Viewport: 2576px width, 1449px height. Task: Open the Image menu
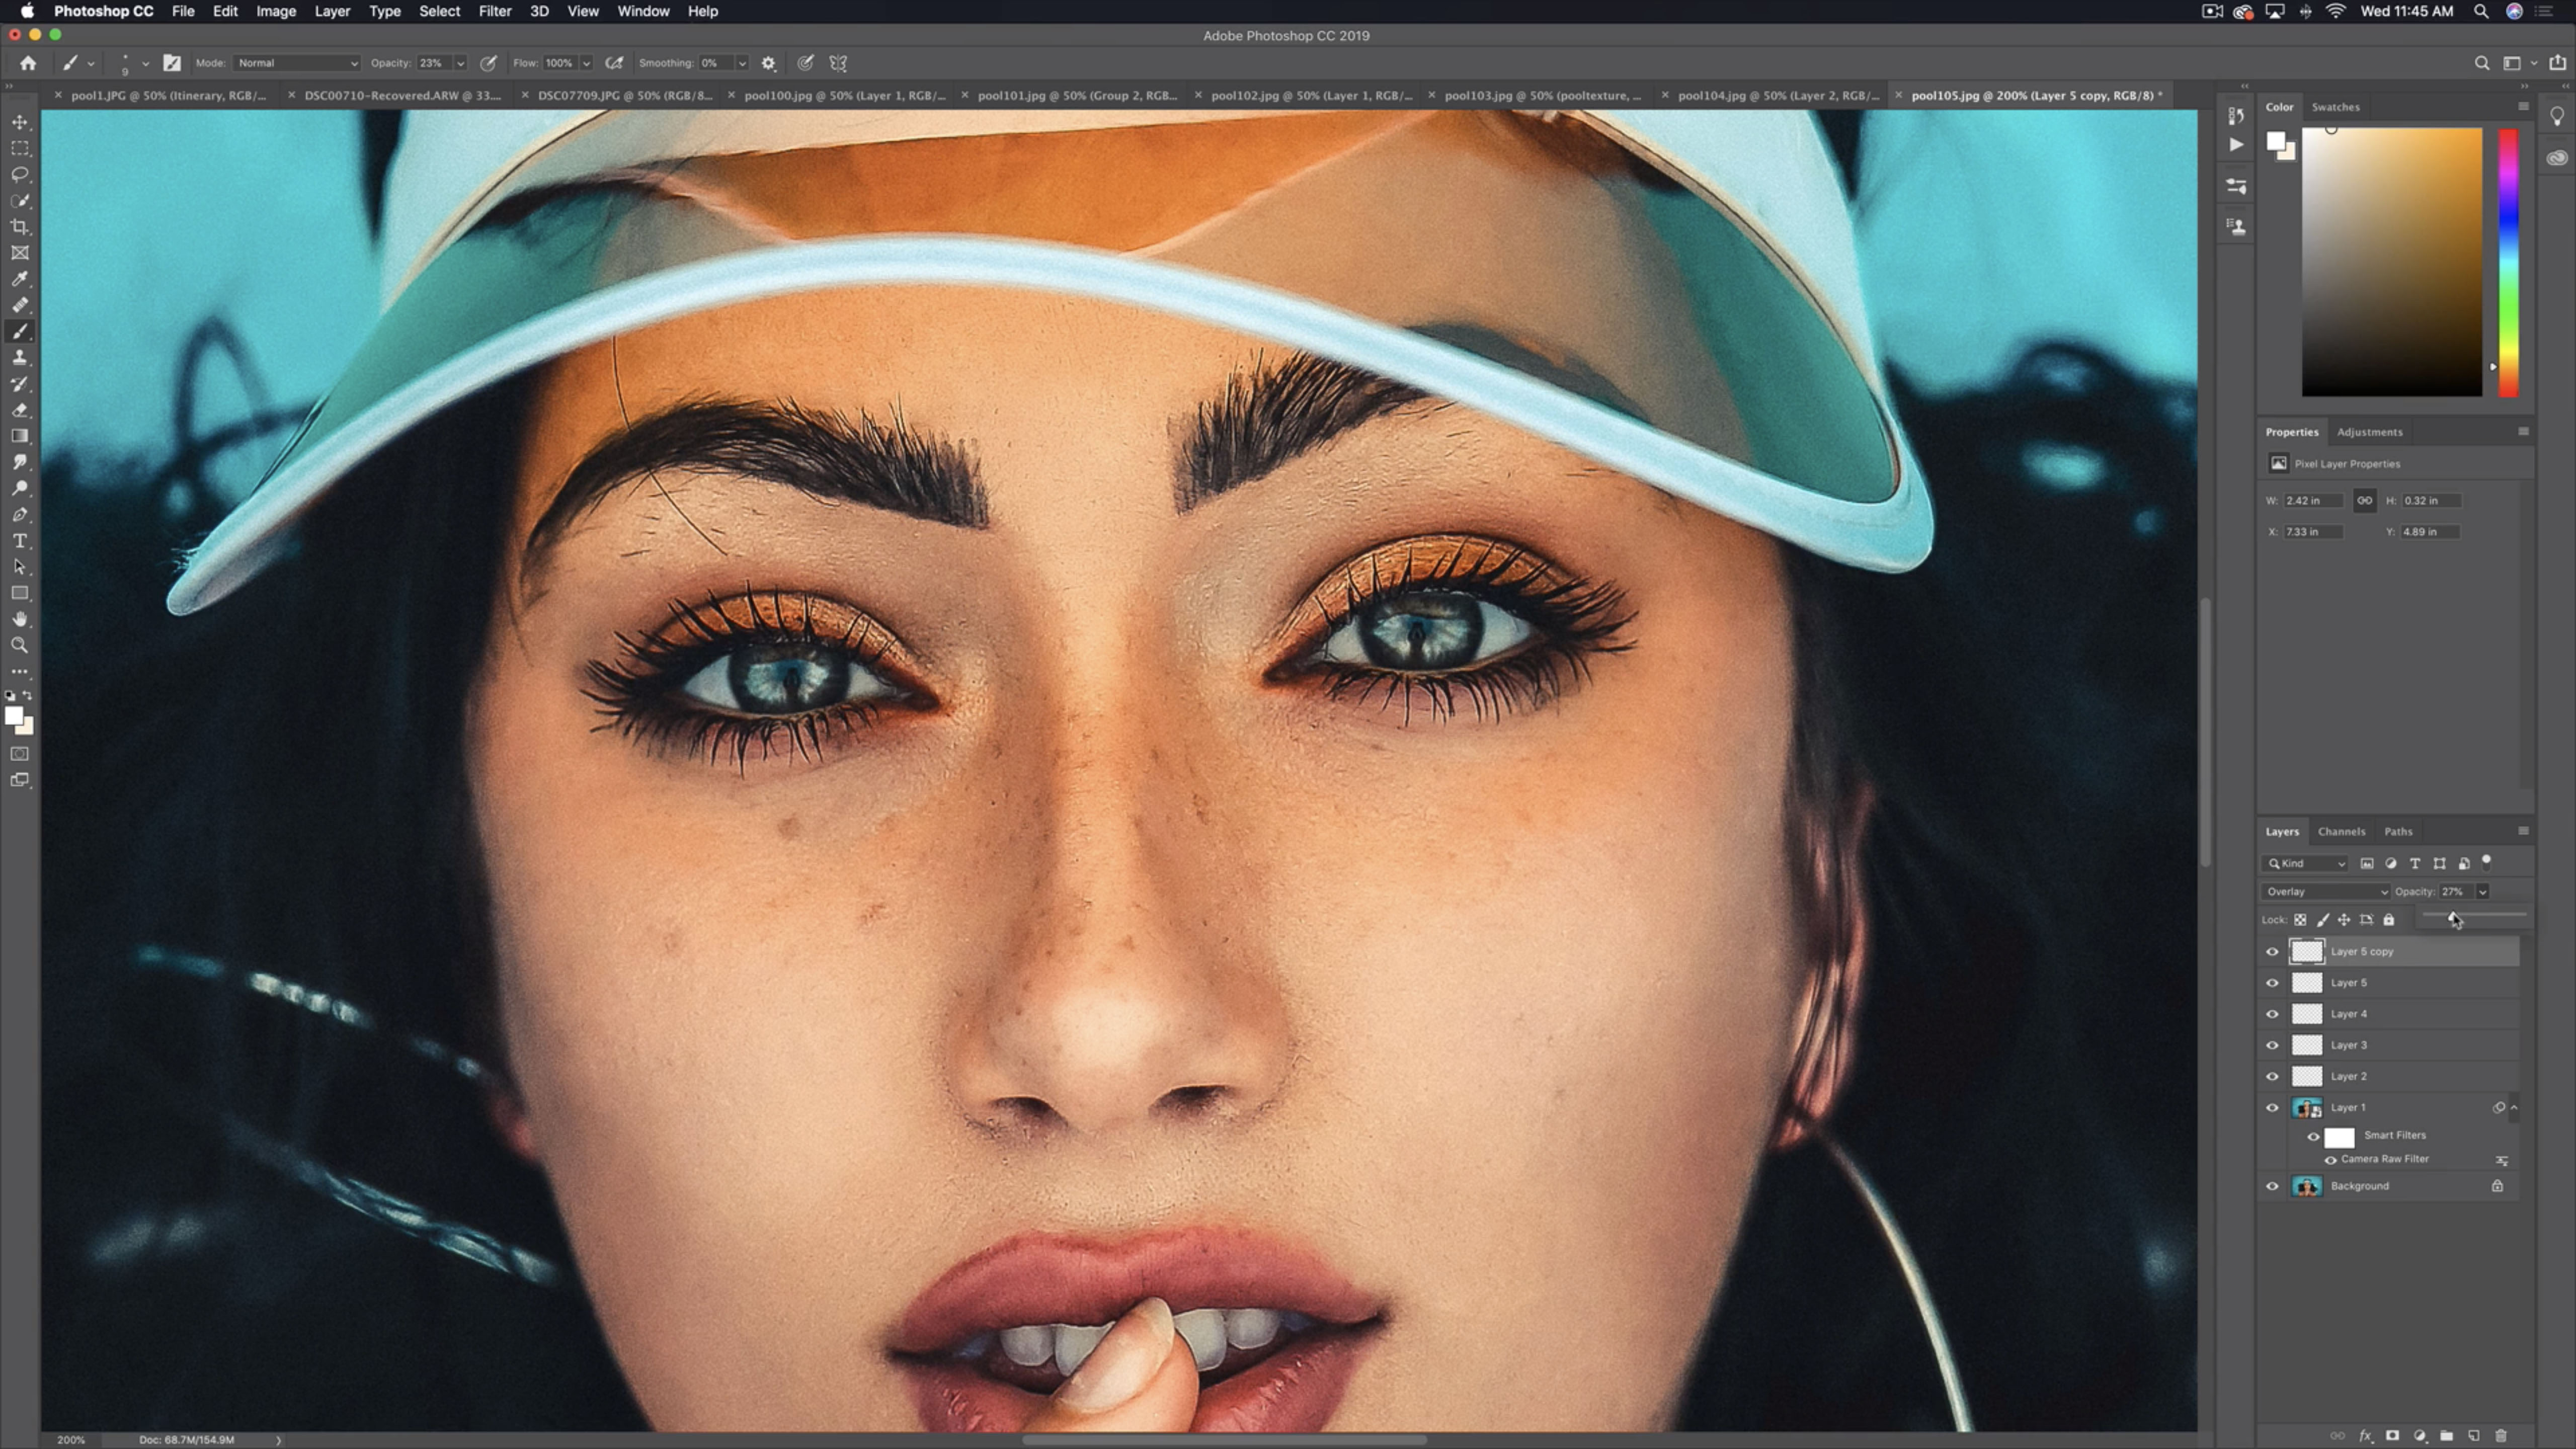[x=275, y=11]
